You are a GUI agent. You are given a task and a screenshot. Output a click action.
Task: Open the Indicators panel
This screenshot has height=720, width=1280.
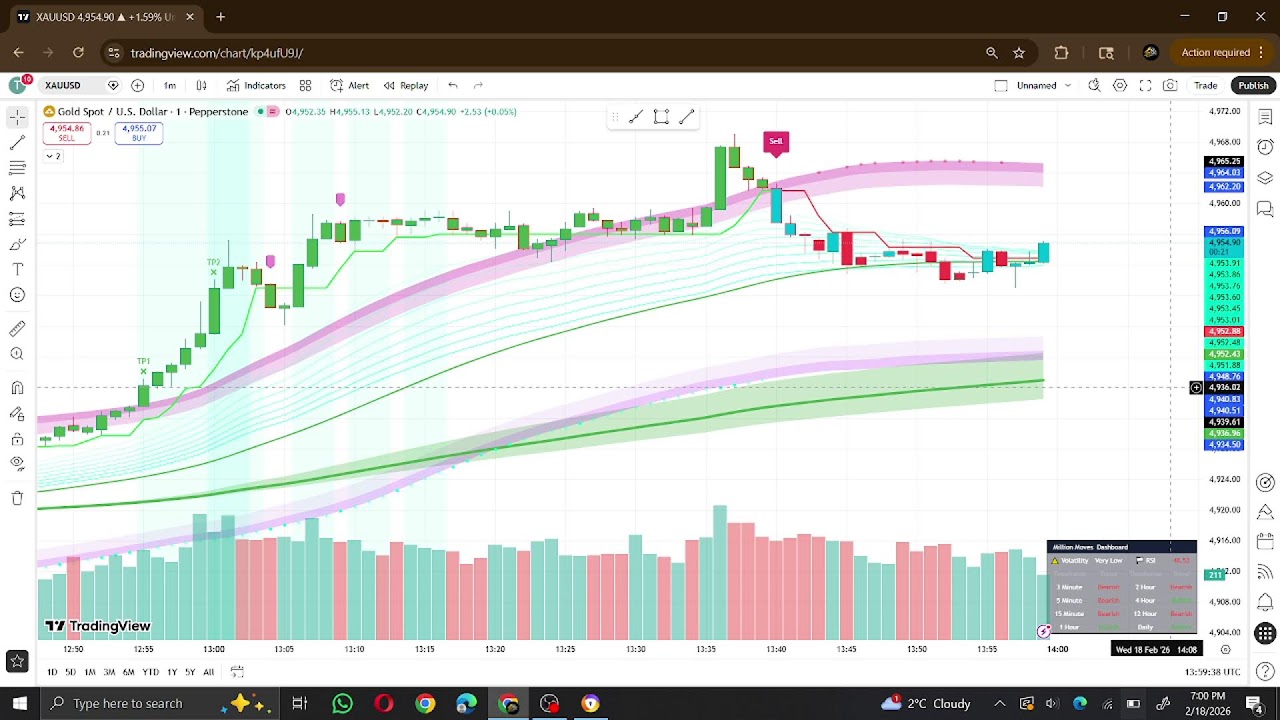256,85
